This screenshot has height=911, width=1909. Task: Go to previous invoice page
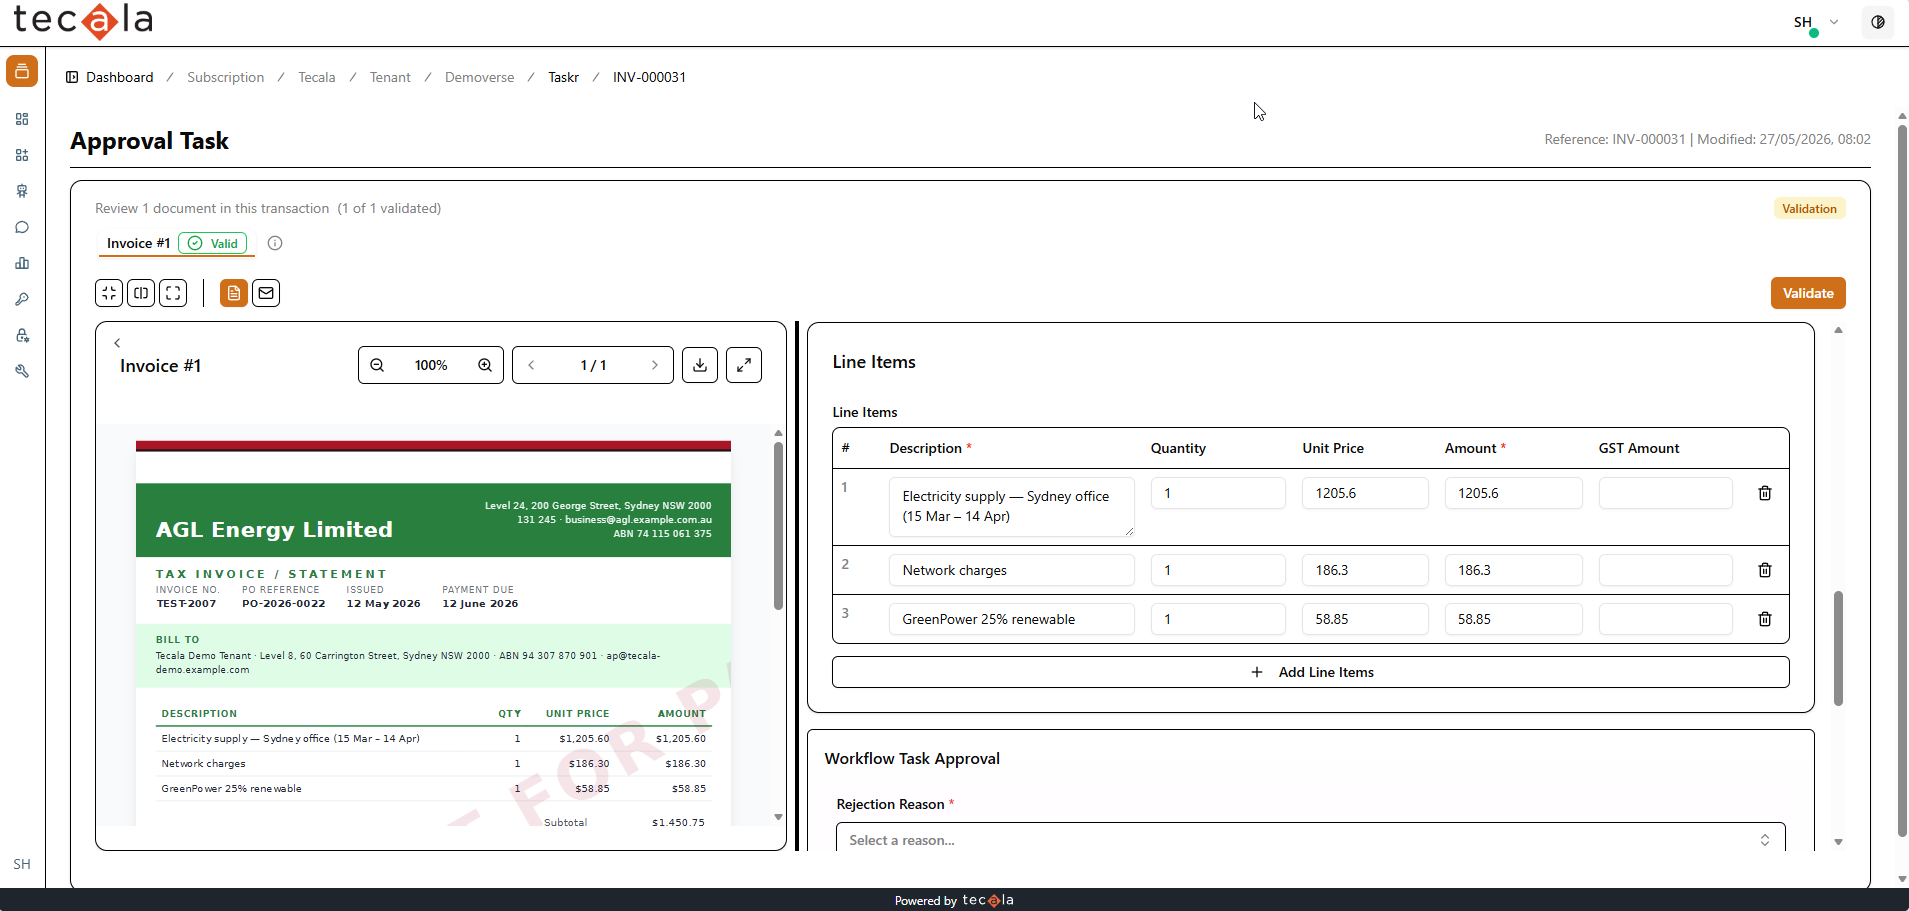(x=531, y=365)
